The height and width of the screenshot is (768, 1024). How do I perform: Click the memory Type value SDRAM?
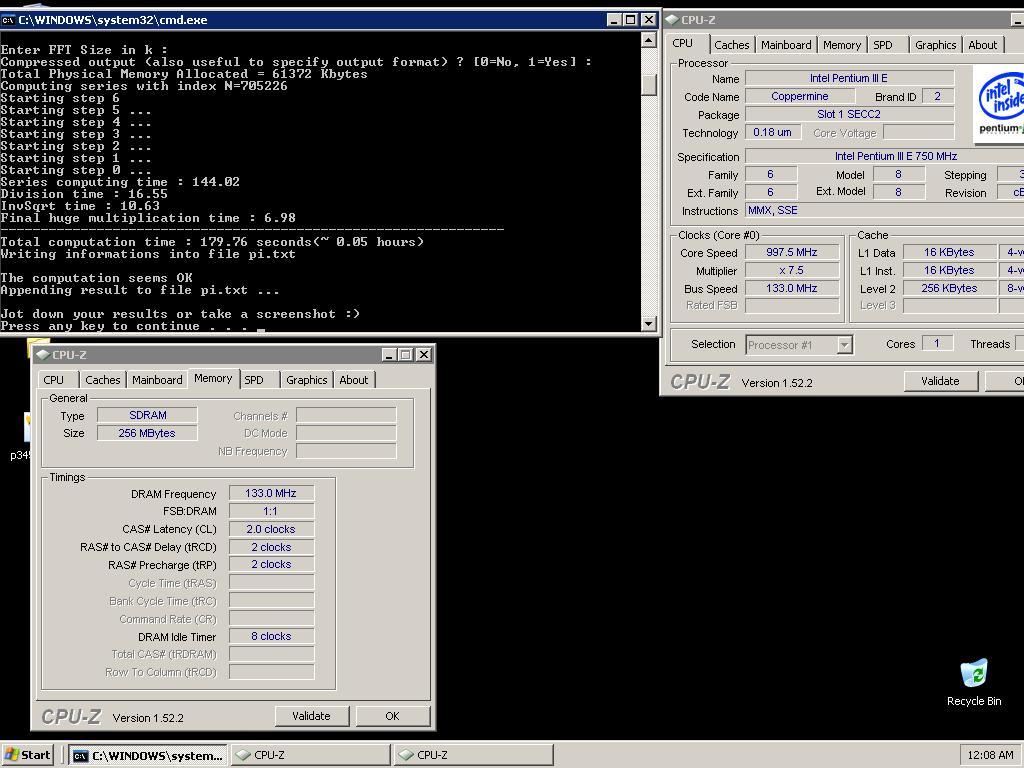click(148, 415)
